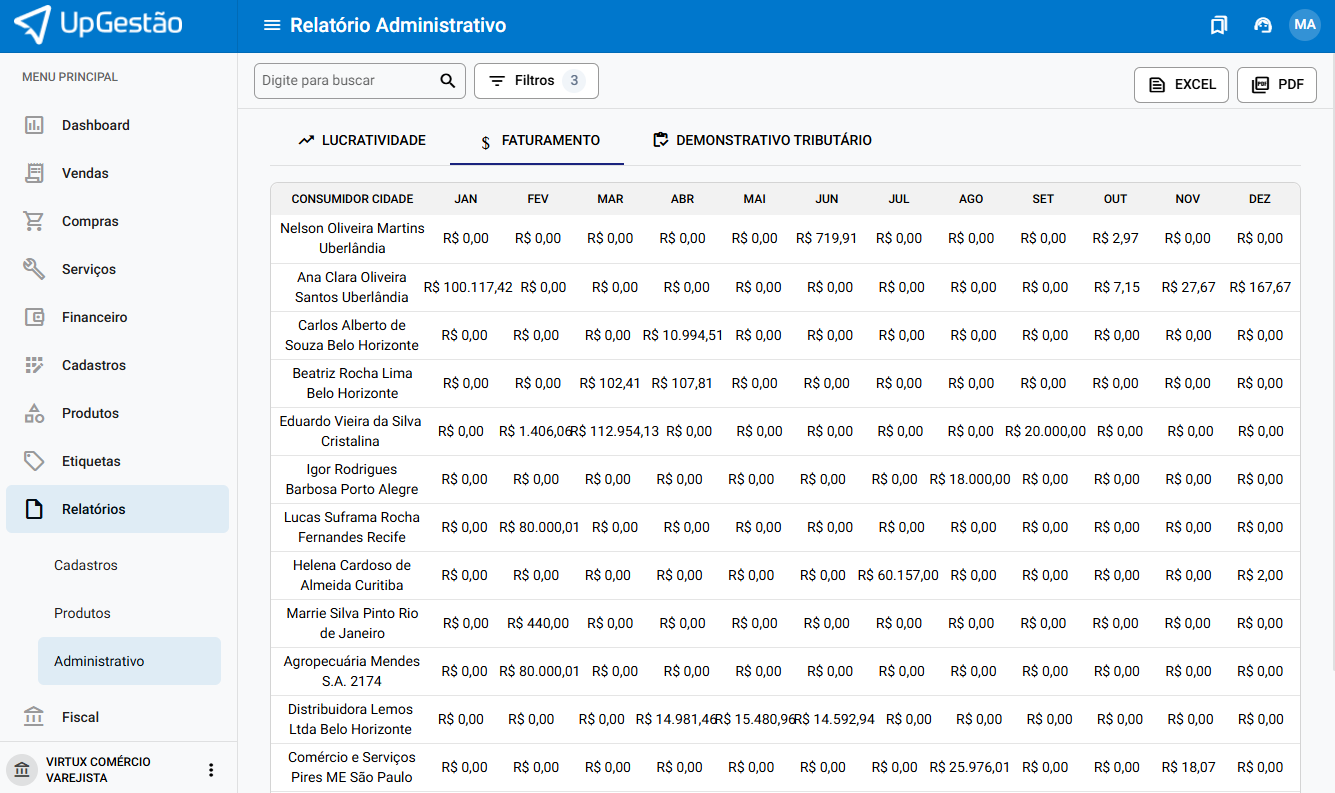Expand the Financeiro menu section

94,317
